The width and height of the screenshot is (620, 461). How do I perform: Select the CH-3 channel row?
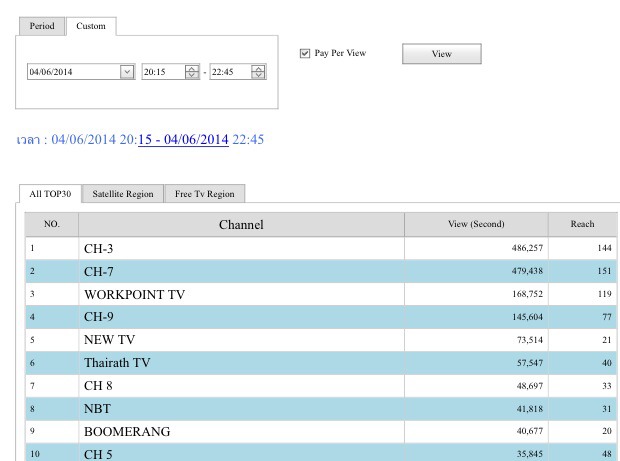click(x=321, y=248)
